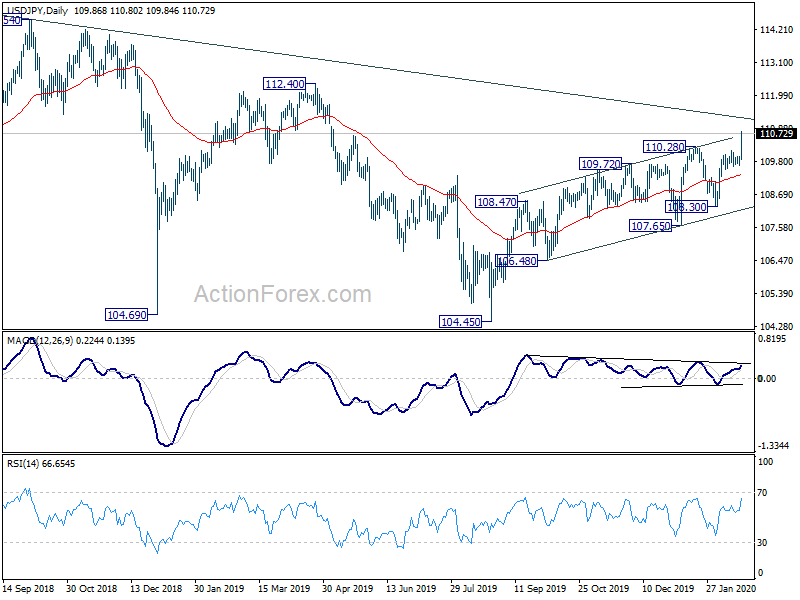Click the RSI(14) 66.6545 indicator label

[x=41, y=464]
